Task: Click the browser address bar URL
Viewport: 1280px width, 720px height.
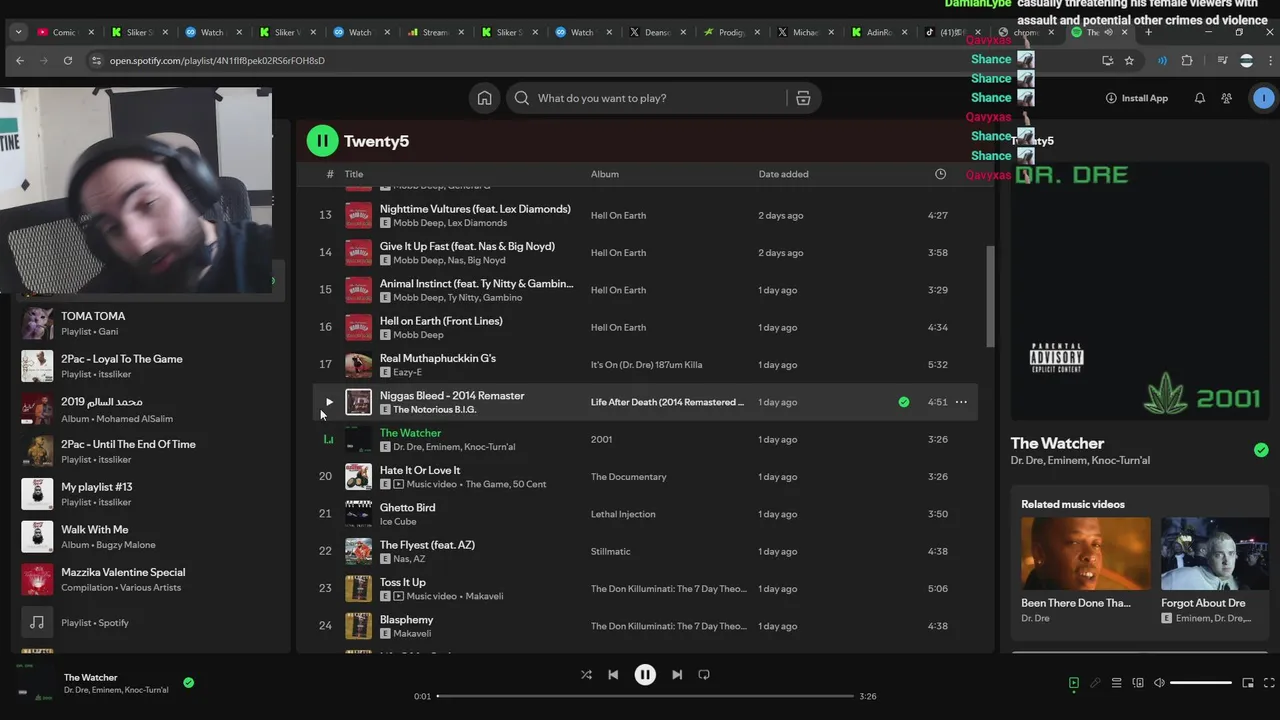Action: [x=217, y=61]
